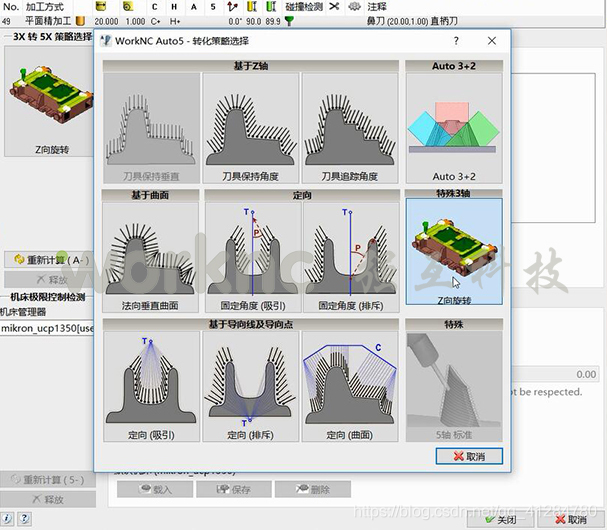
Task: Select the 法向垂直曲面 strategy tile
Action: (151, 257)
